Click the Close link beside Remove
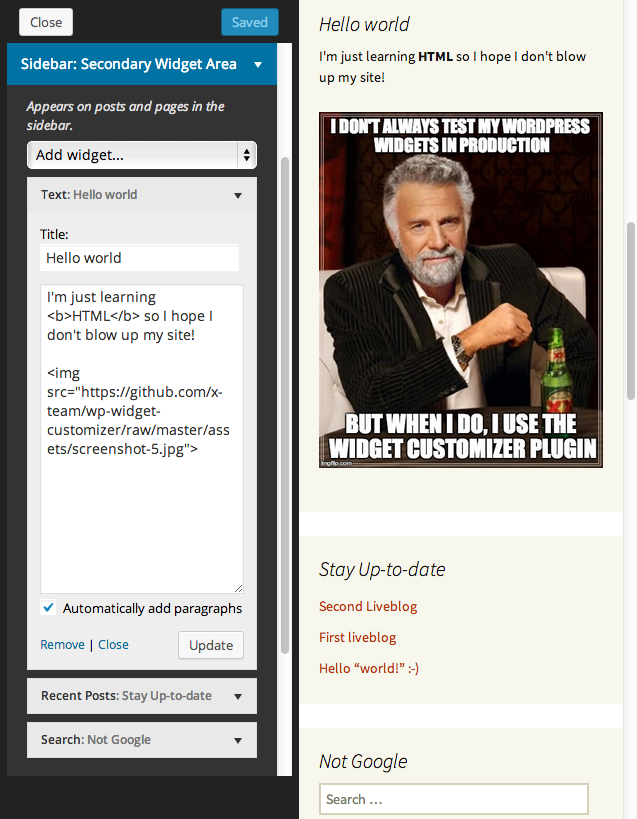This screenshot has height=819, width=637. (113, 645)
